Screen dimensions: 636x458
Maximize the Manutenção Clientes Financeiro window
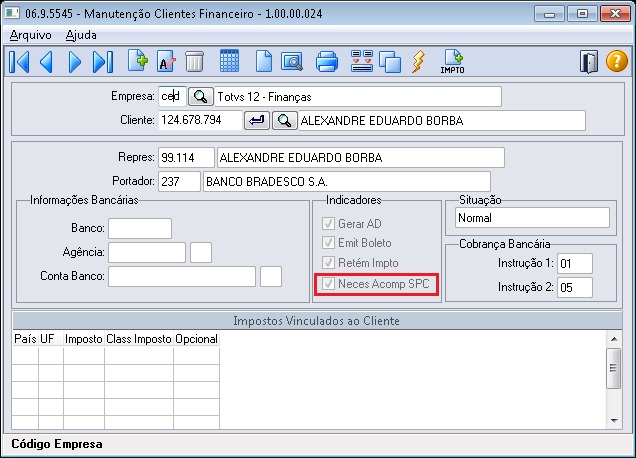pos(582,14)
